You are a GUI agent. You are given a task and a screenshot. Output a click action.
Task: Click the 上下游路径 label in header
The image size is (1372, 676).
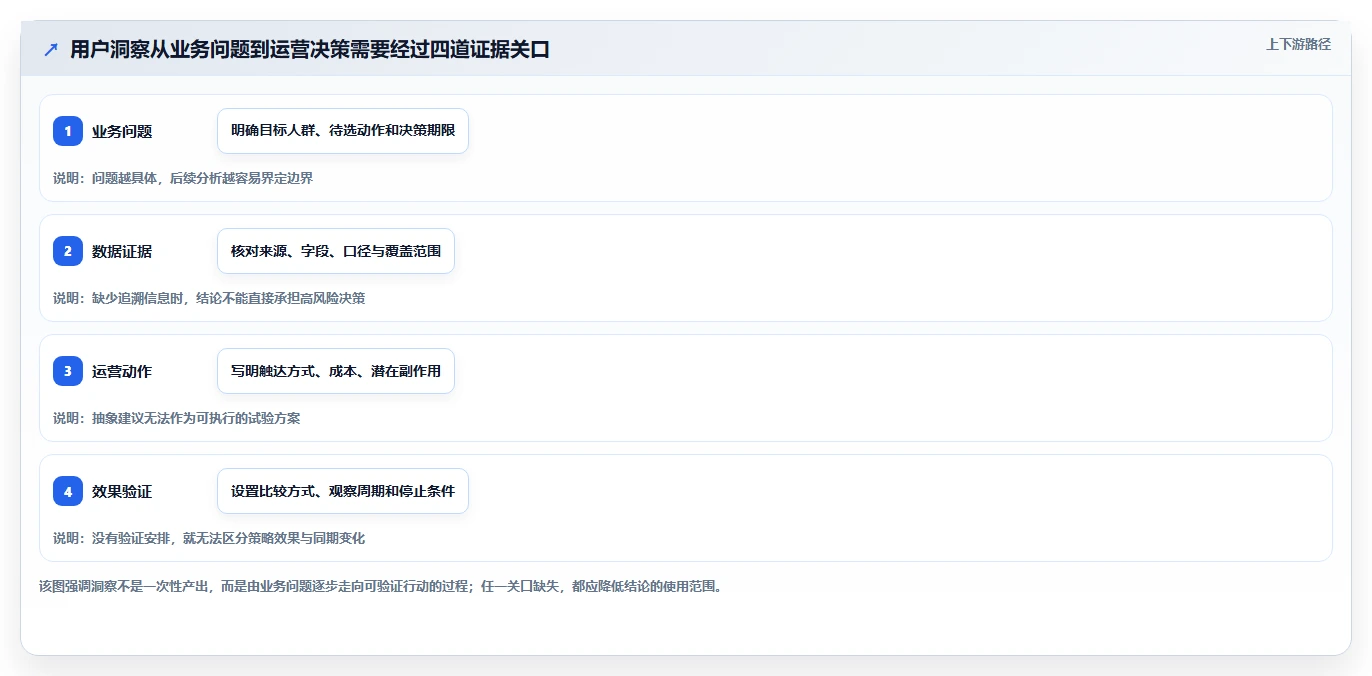coord(1298,44)
